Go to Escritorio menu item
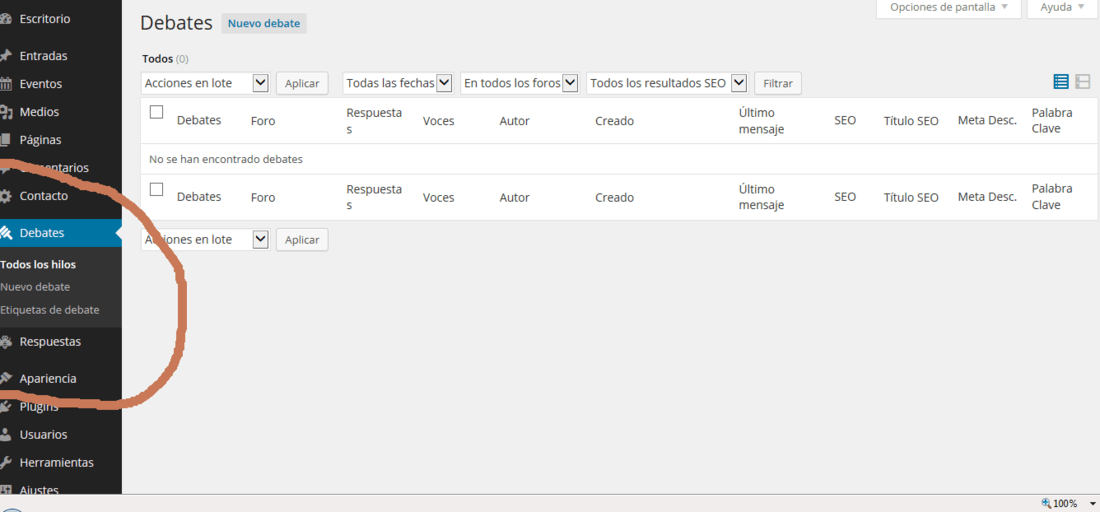Screen dimensions: 1100x512 [45, 19]
